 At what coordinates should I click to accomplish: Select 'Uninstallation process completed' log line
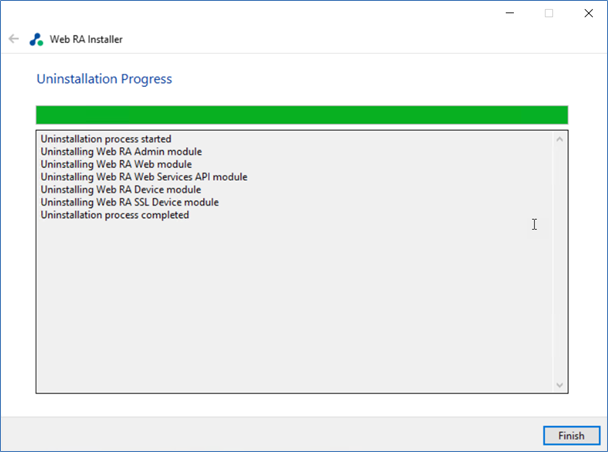(115, 215)
